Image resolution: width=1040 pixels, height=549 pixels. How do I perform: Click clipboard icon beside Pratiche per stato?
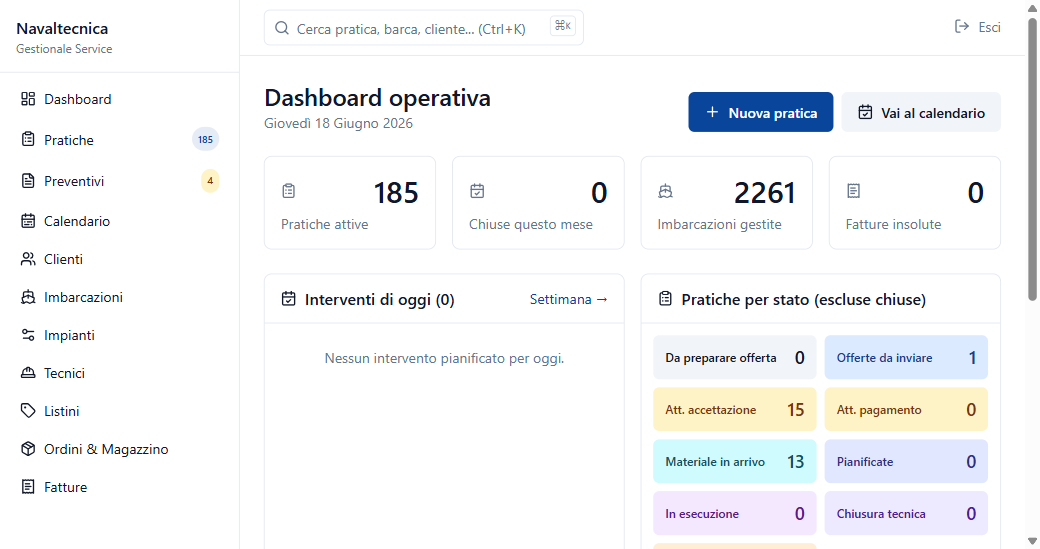pyautogui.click(x=665, y=299)
